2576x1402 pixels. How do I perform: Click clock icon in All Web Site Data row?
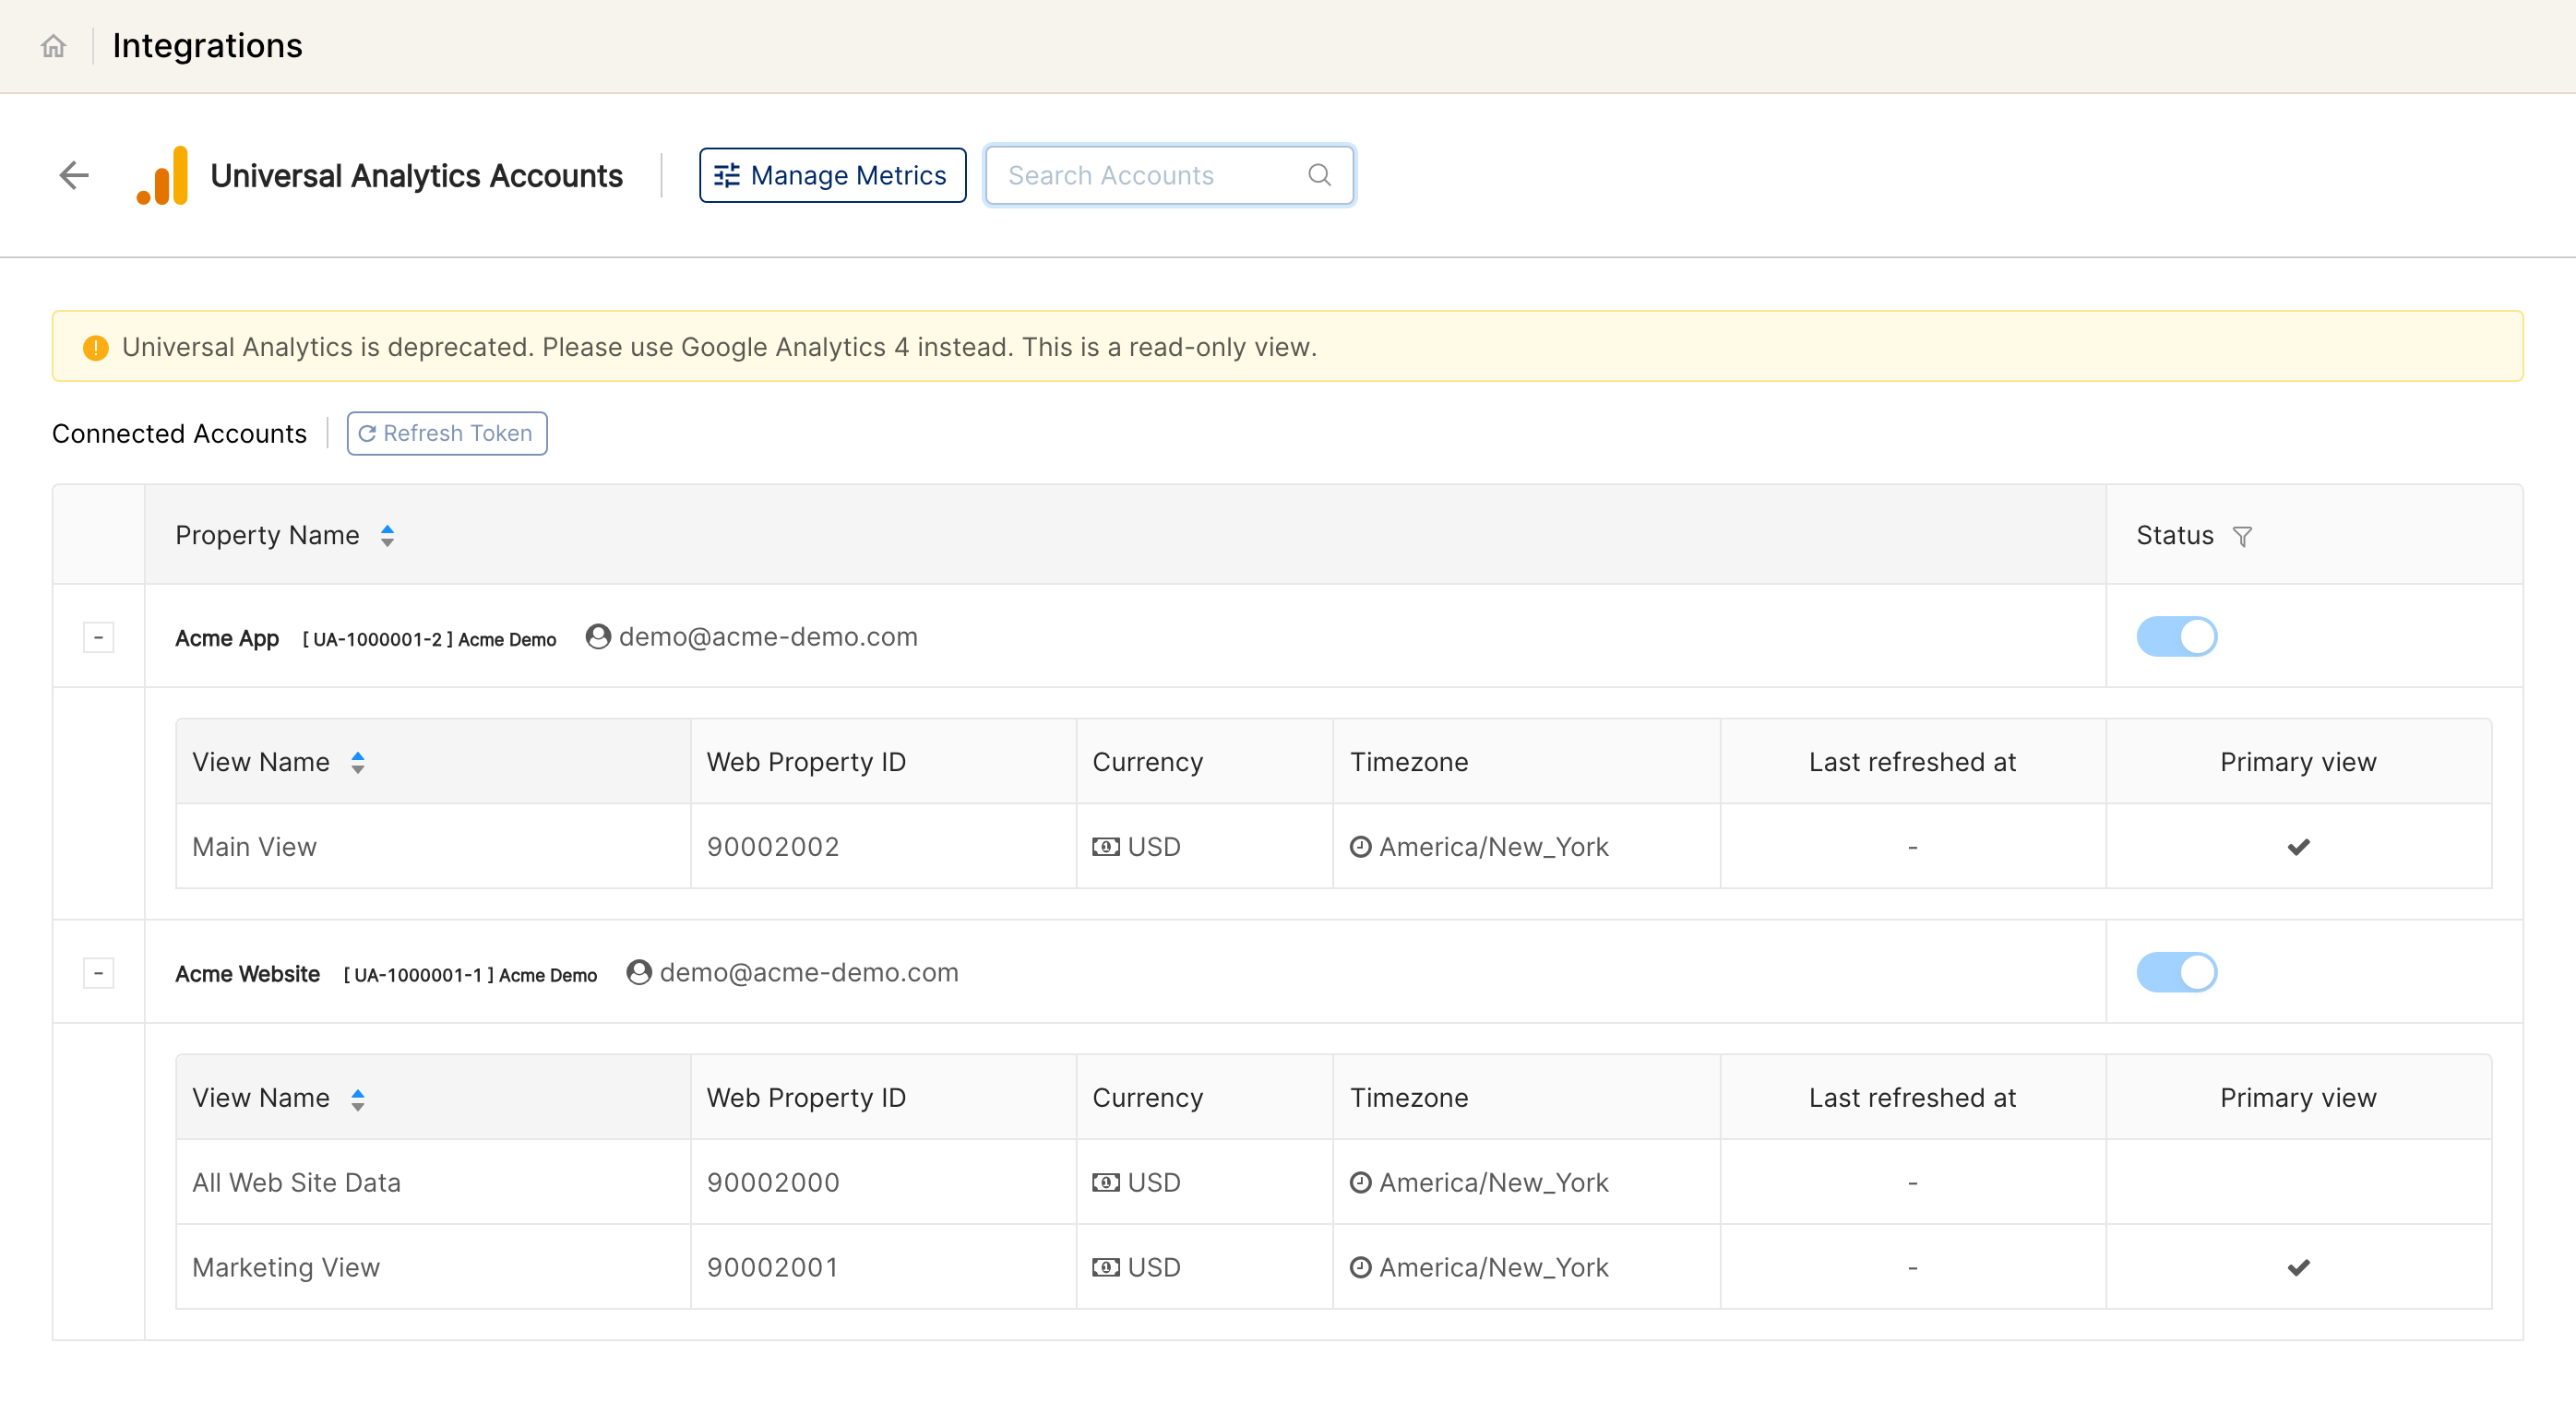click(x=1361, y=1183)
